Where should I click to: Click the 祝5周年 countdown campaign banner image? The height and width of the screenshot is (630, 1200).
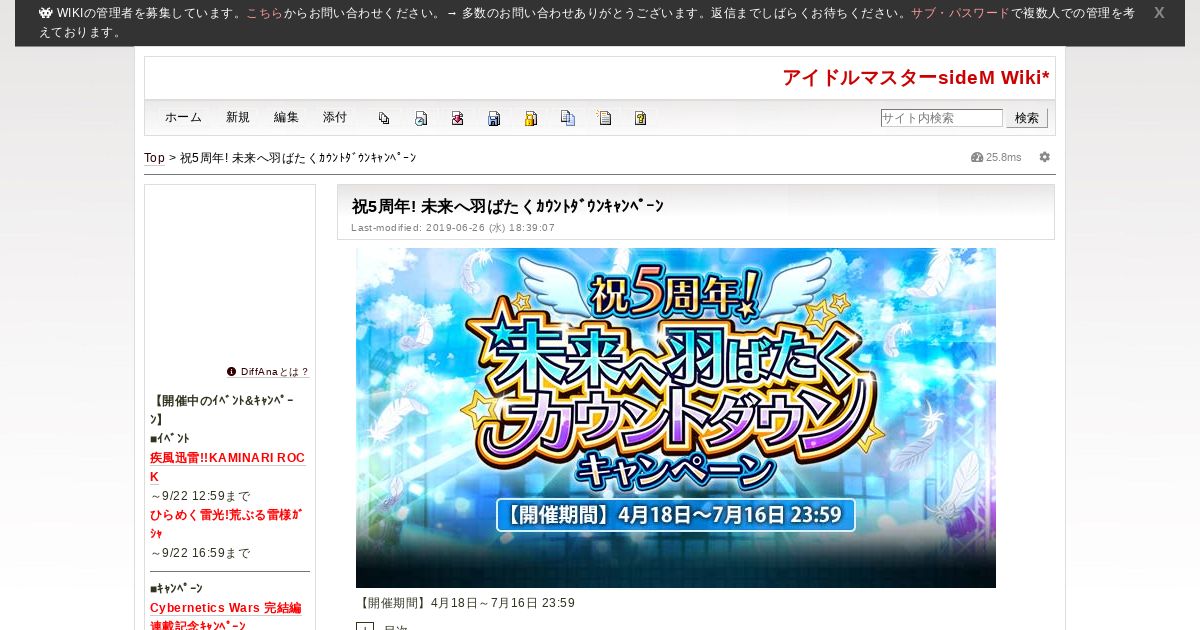[676, 418]
